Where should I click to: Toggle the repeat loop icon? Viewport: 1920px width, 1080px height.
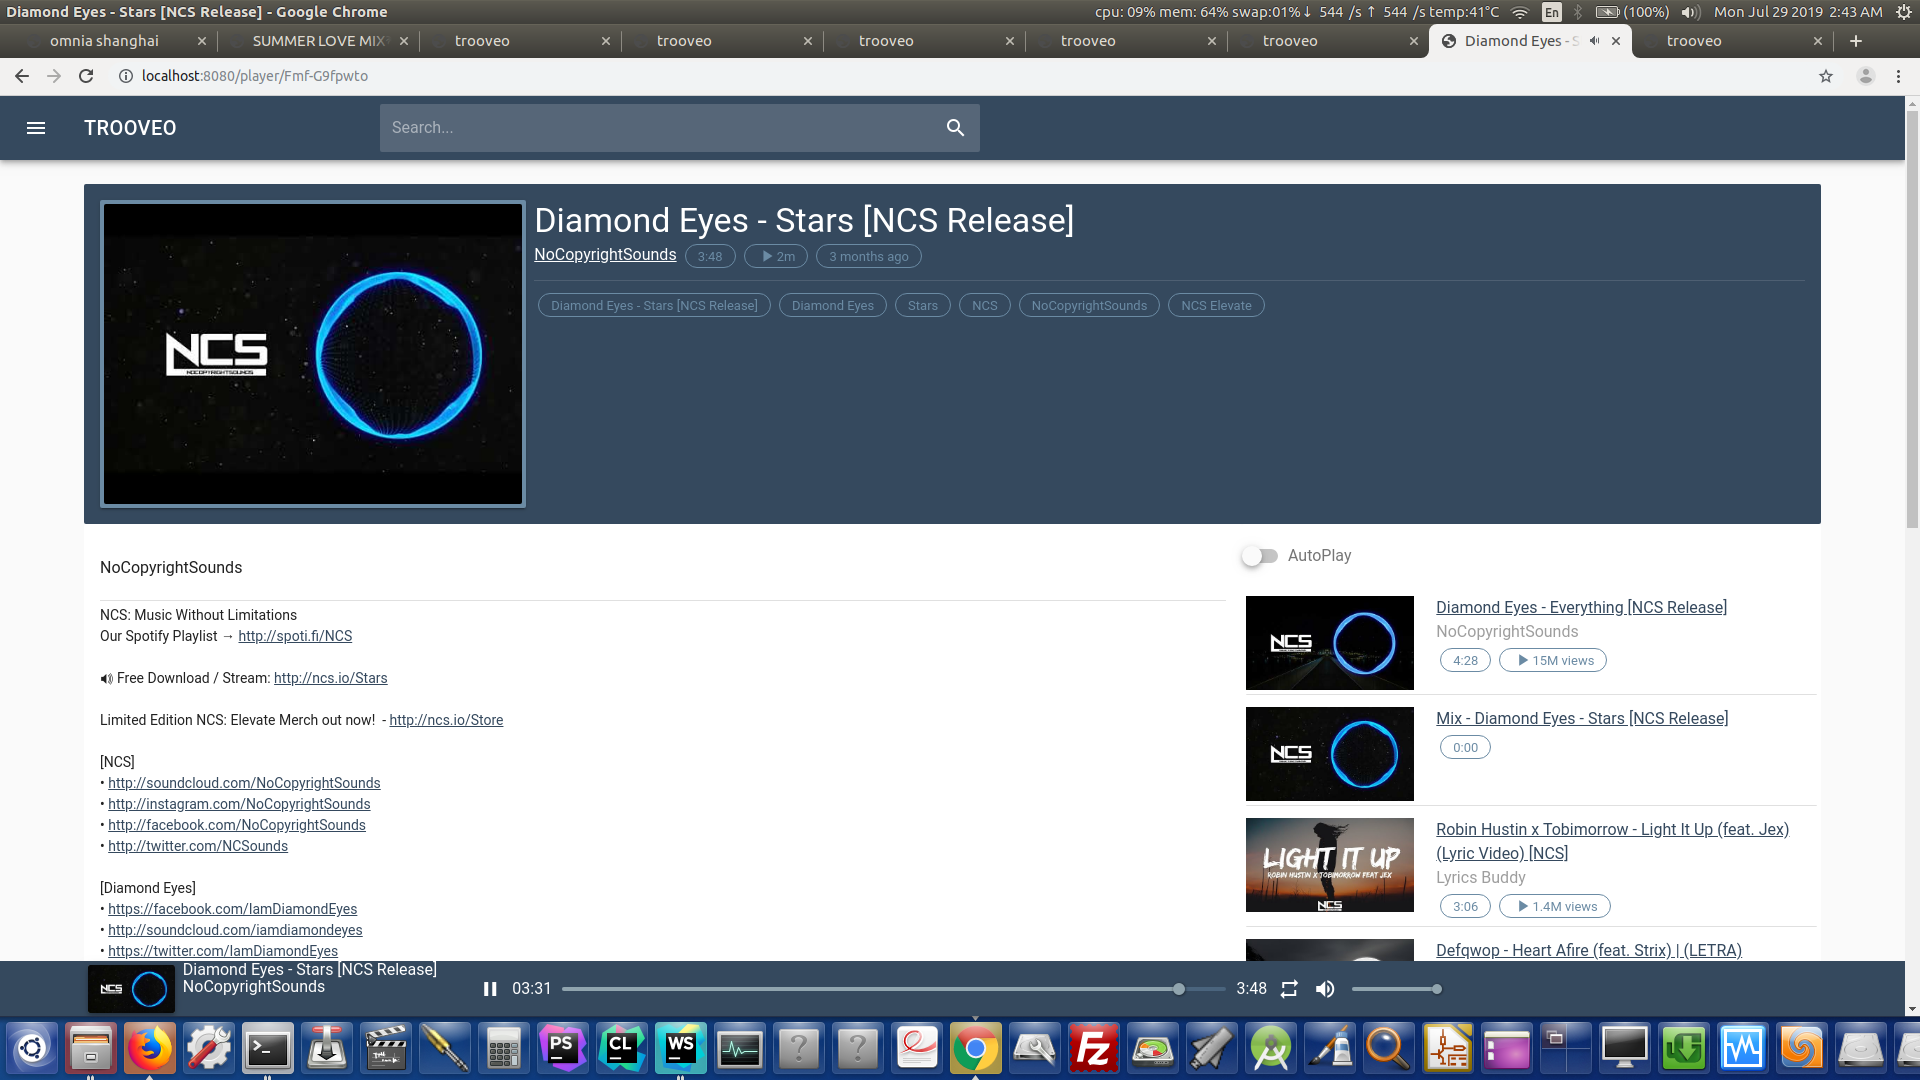pyautogui.click(x=1289, y=989)
